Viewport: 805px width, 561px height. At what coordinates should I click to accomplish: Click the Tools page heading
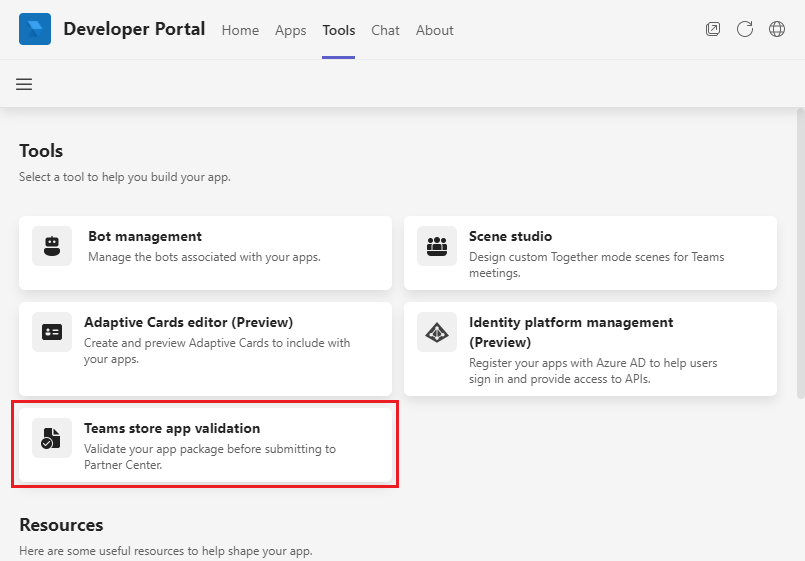click(x=41, y=151)
